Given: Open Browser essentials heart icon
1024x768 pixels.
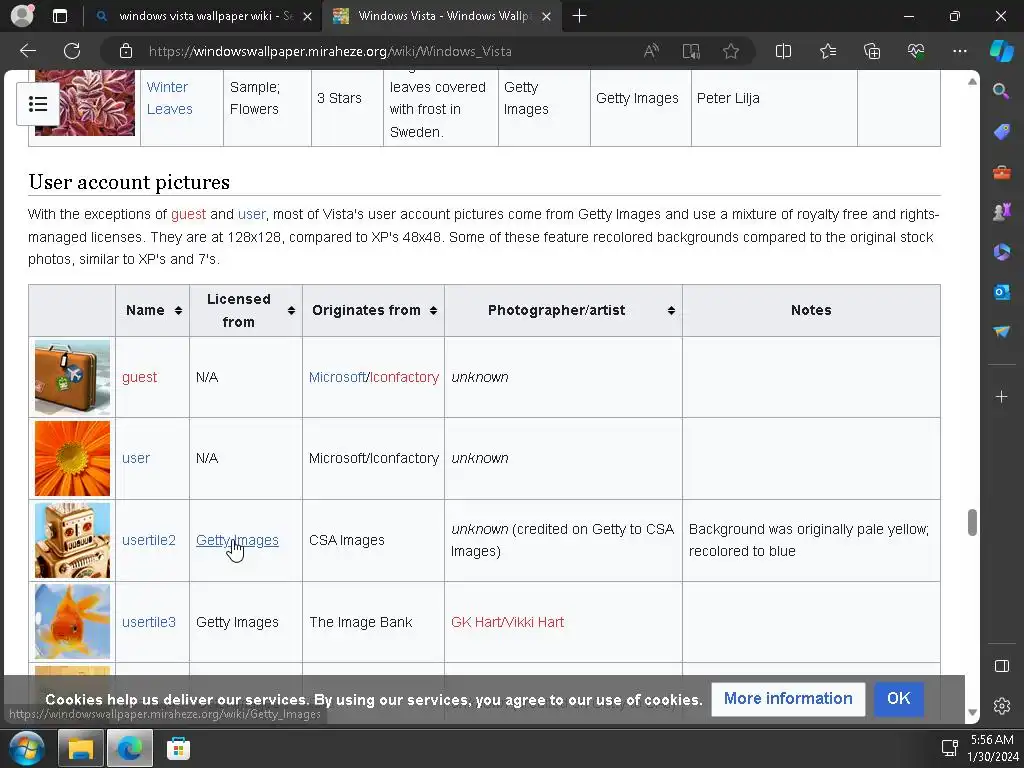Looking at the screenshot, I should (916, 51).
